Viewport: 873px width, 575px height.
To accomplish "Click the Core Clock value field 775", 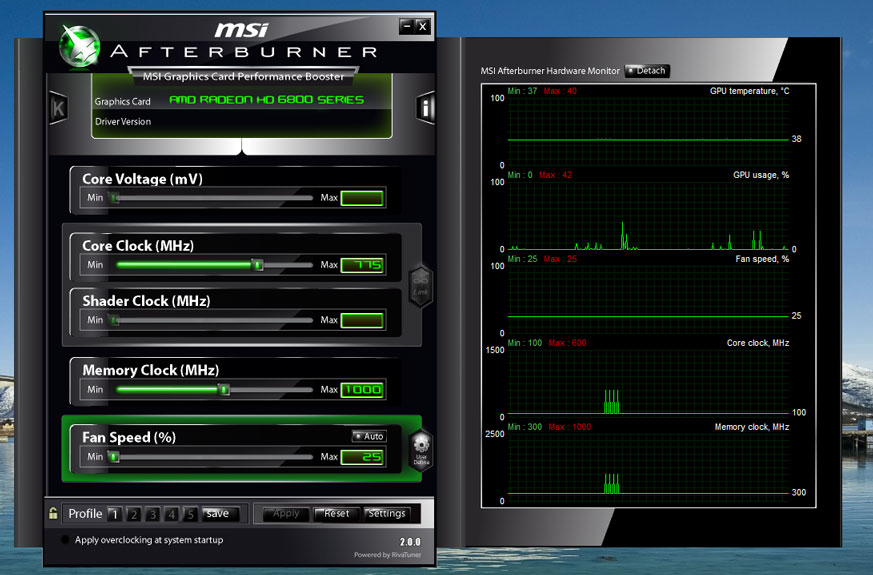I will coord(362,265).
